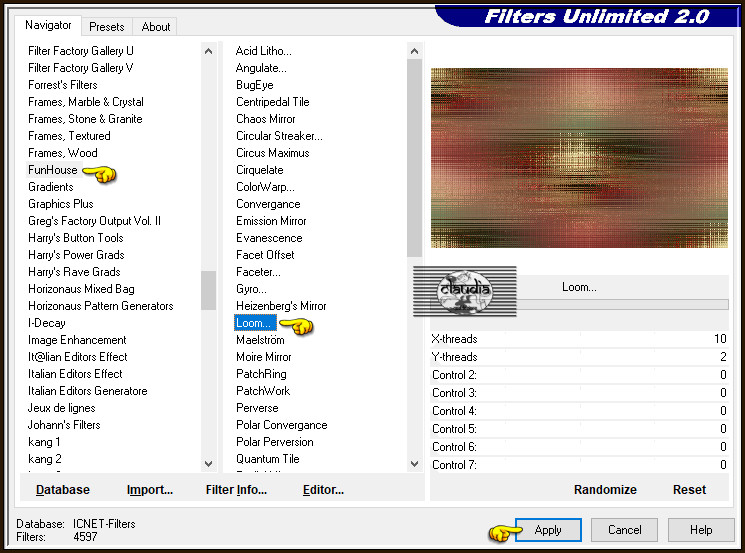Select Jeux de lignes category
Screen dimensions: 745x553
61,408
